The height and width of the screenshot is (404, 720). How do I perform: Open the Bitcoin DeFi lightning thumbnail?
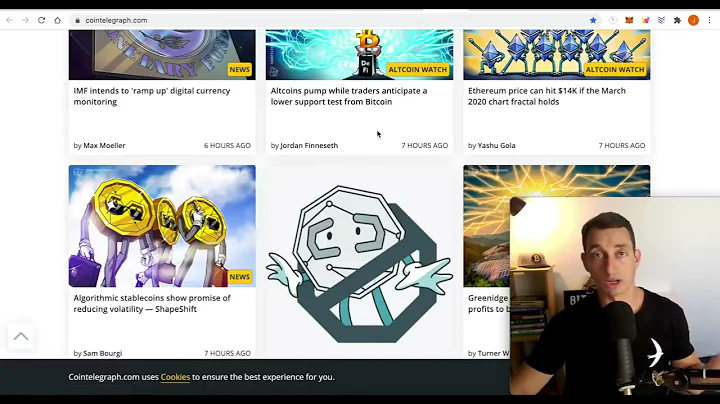pos(360,55)
